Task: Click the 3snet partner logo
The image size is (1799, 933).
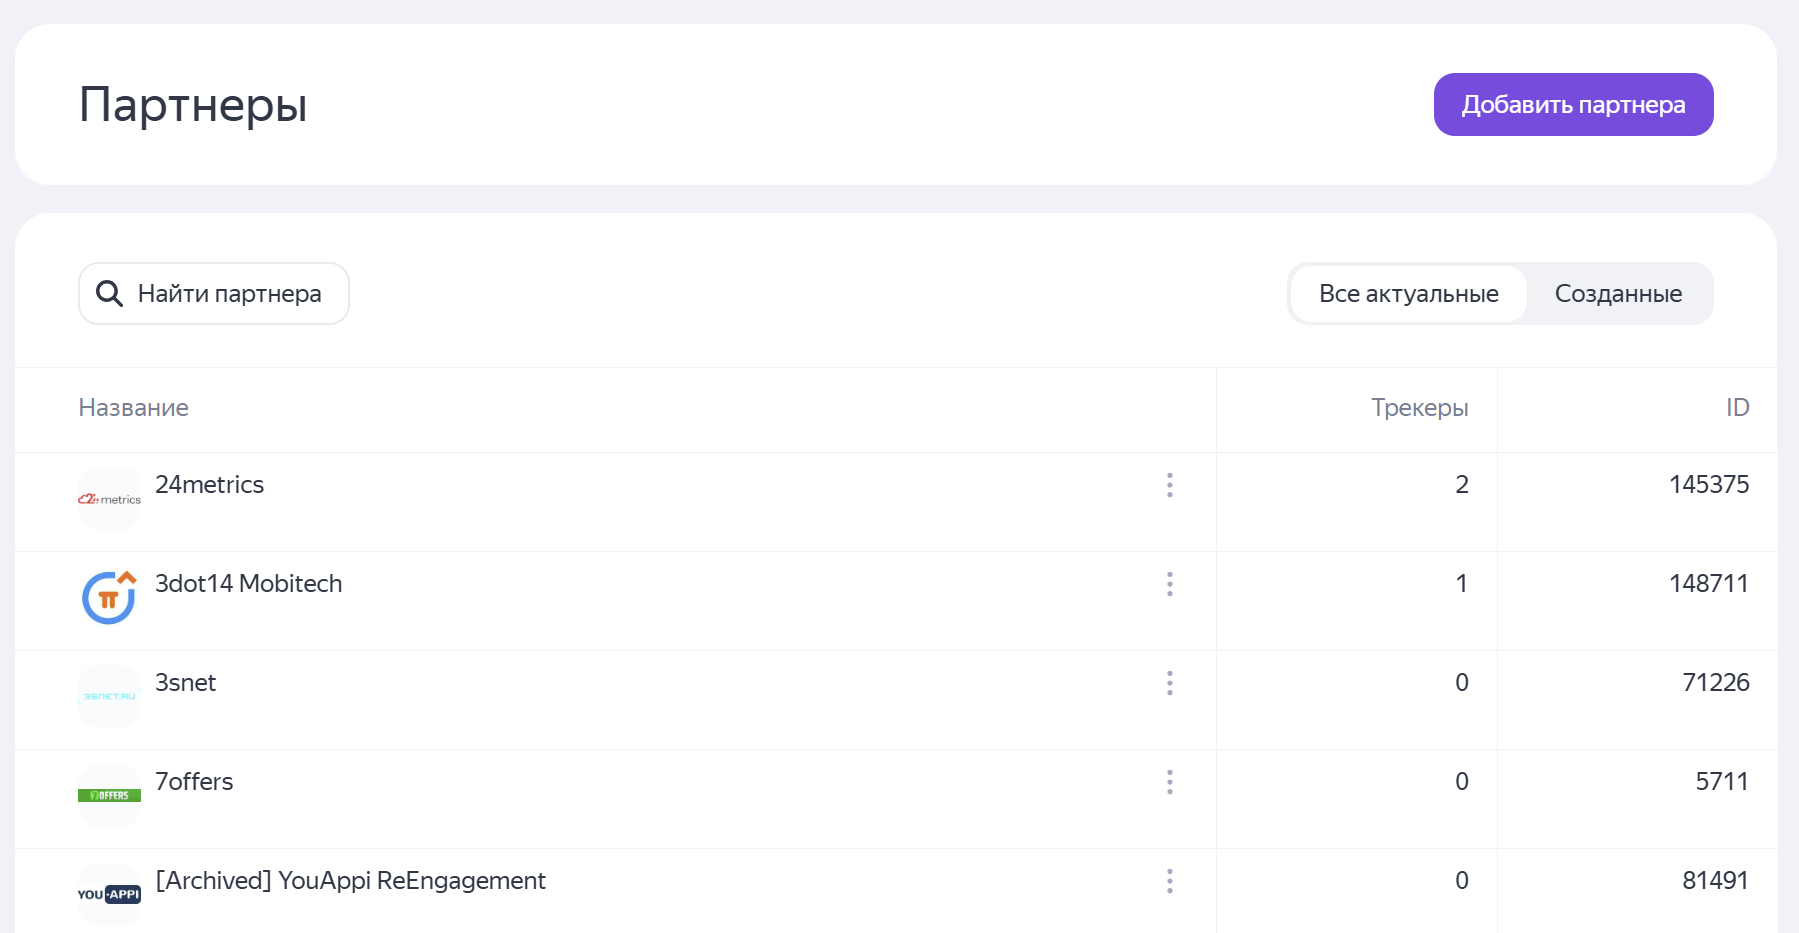Action: pos(109,696)
